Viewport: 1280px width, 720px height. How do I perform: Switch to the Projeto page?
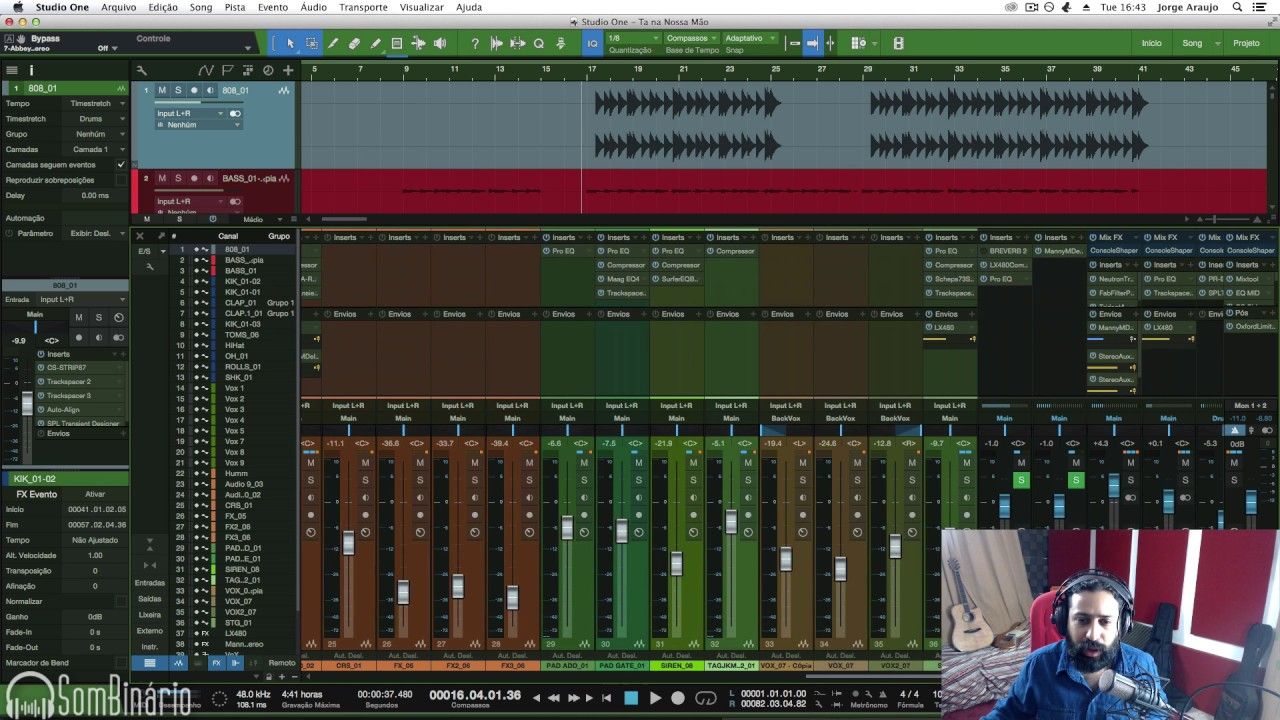1246,43
